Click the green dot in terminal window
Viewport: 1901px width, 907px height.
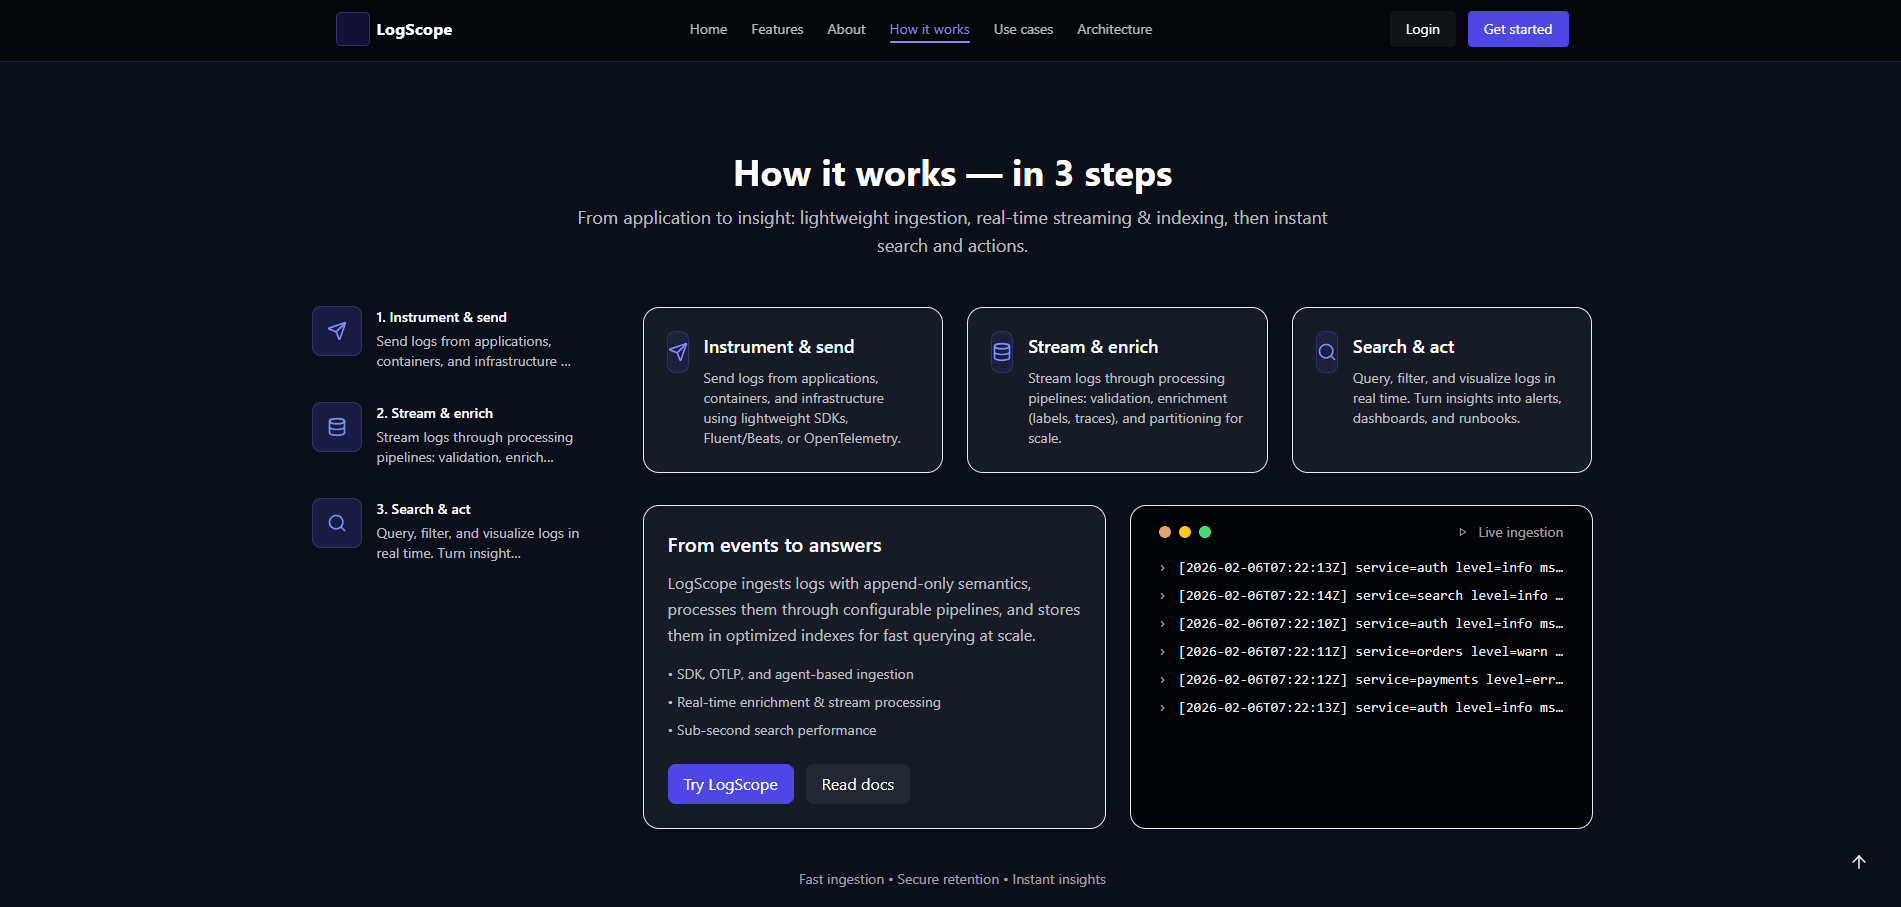point(1205,532)
